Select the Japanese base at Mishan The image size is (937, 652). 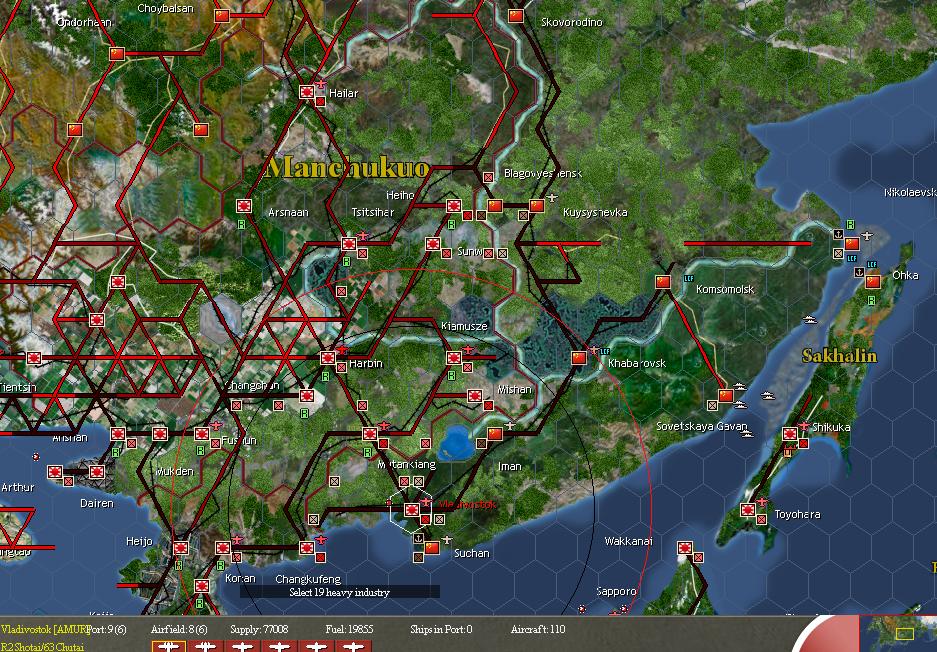point(475,396)
